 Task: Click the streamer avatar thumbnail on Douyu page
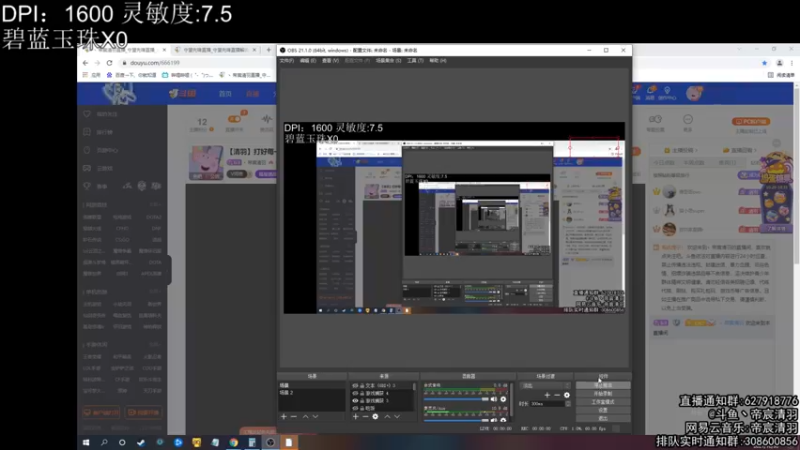point(206,162)
